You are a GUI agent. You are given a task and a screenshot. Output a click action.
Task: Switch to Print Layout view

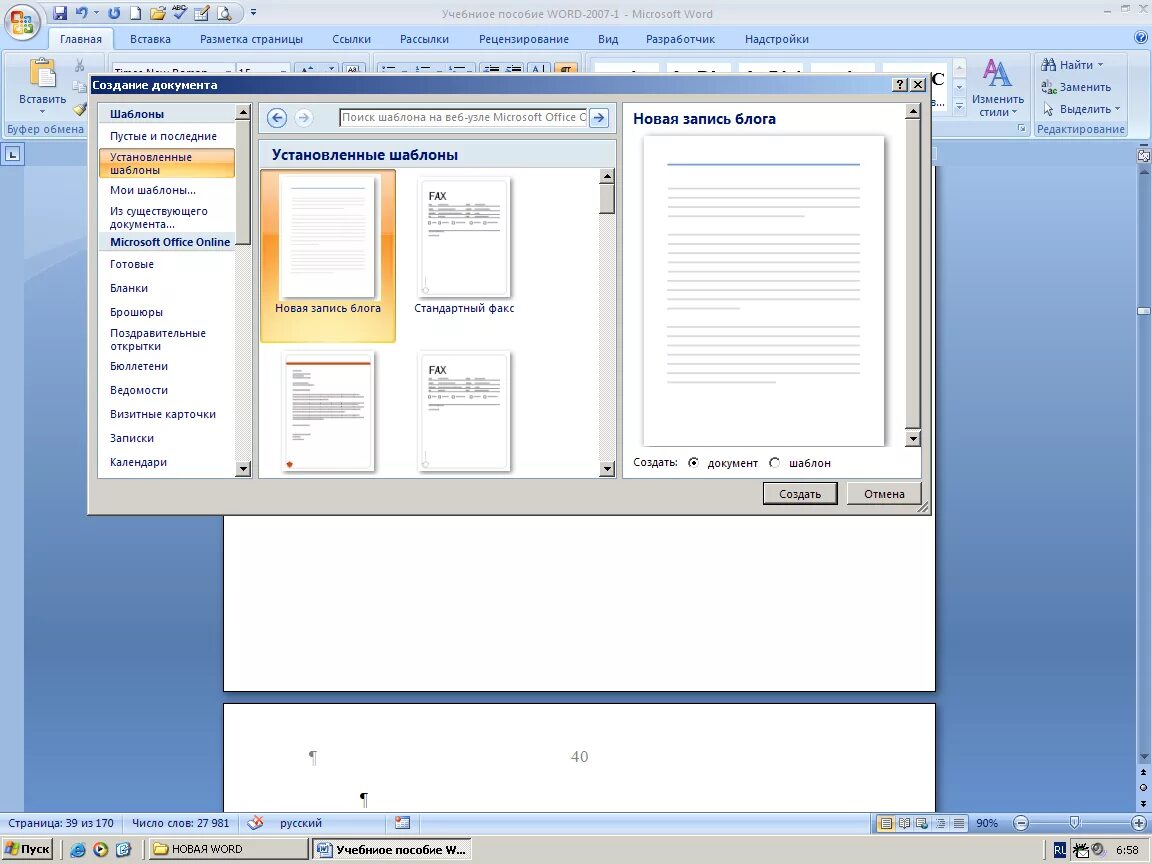(x=886, y=823)
